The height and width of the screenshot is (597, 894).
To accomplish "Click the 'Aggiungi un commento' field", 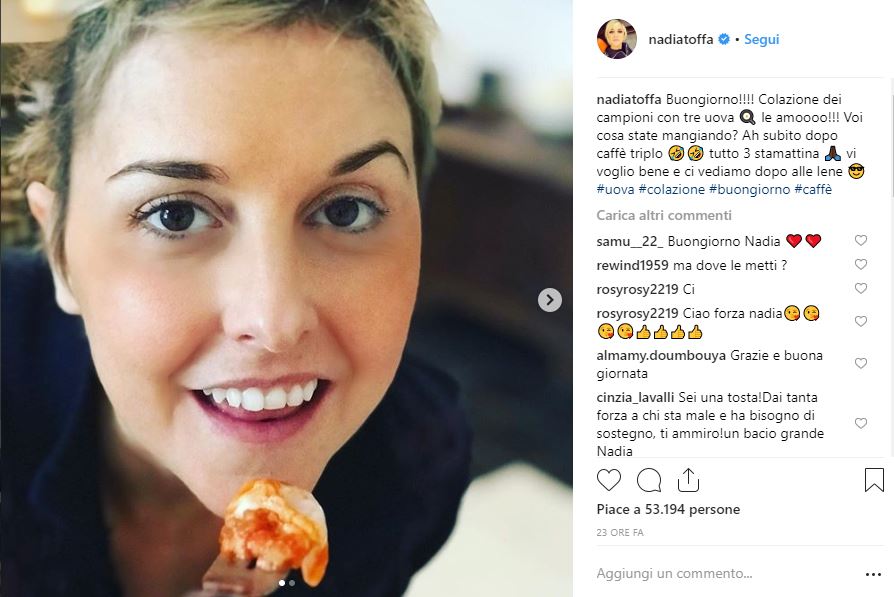I will point(700,574).
